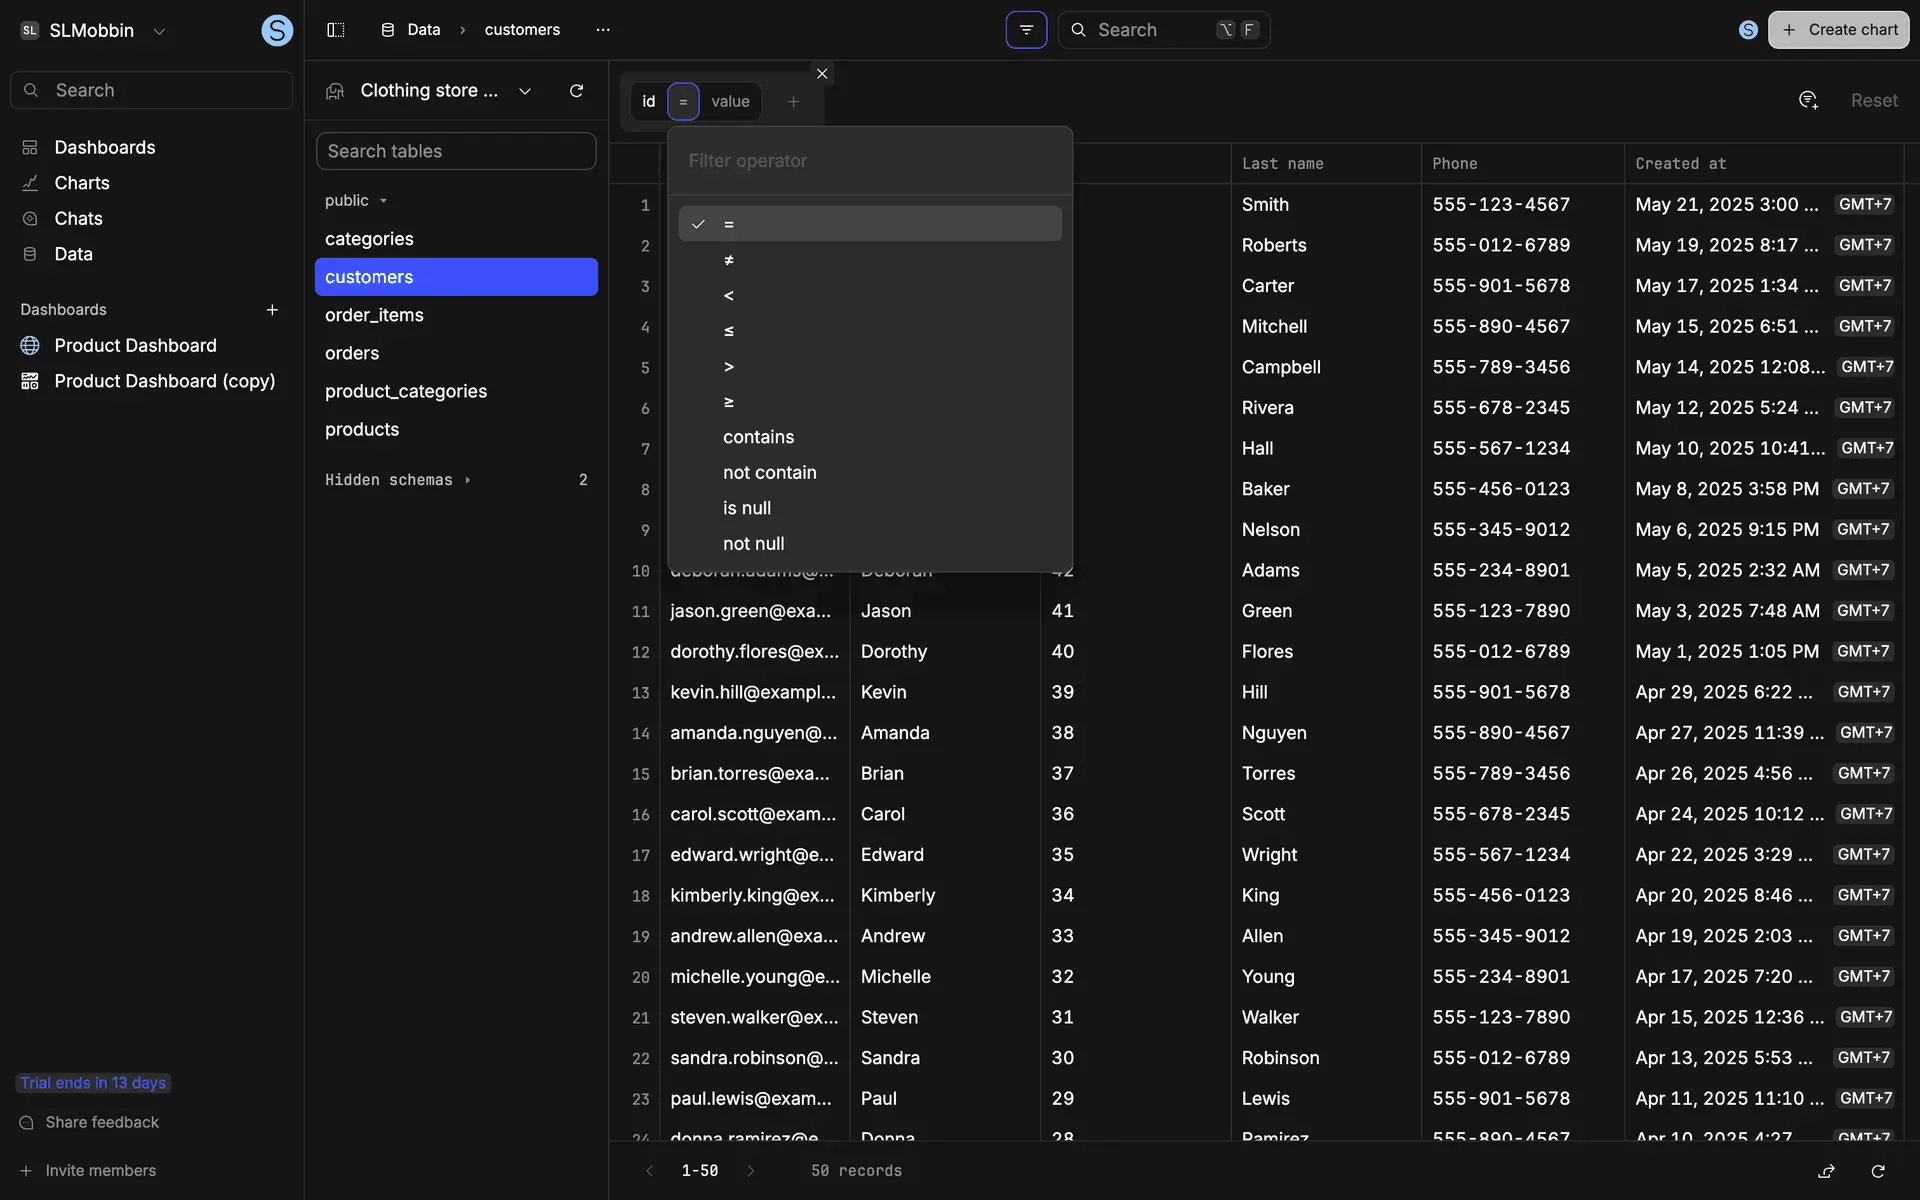Click the reload icon in bottom bar
The height and width of the screenshot is (1200, 1920).
click(x=1878, y=1171)
